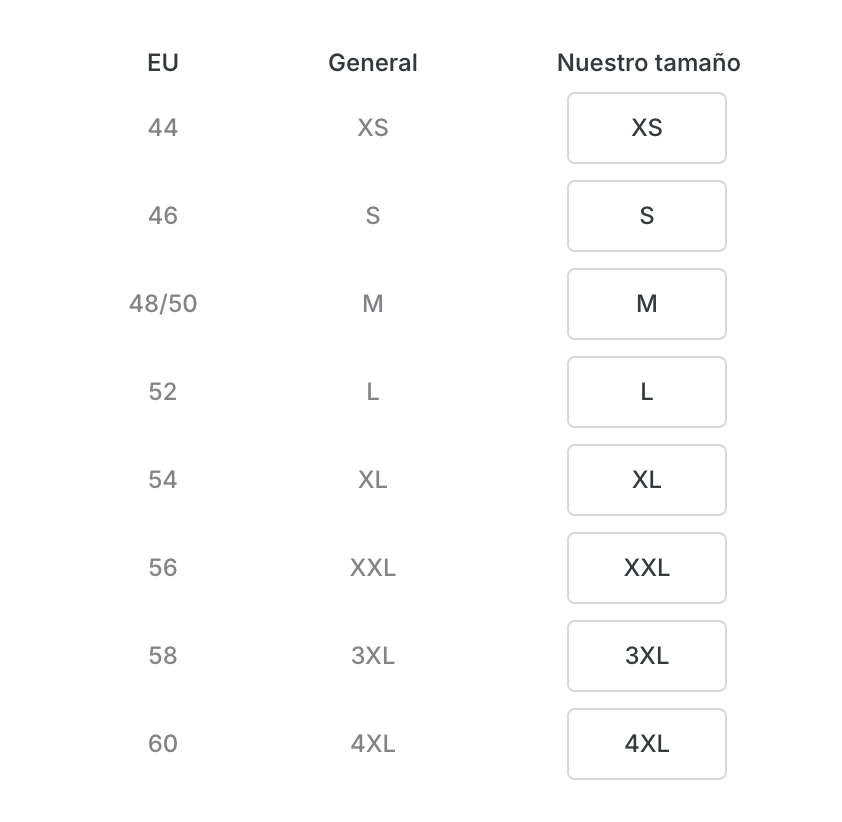The height and width of the screenshot is (822, 842).
Task: Pick the M size button
Action: pyautogui.click(x=646, y=304)
